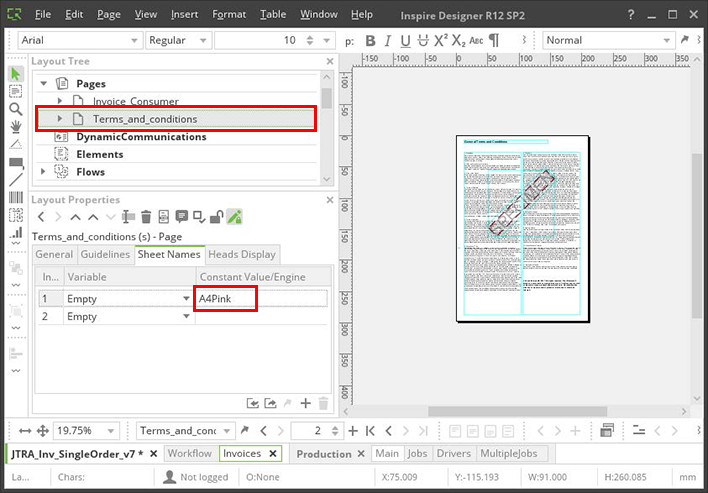
Task: Switch to the Guidelines tab
Action: tap(105, 254)
